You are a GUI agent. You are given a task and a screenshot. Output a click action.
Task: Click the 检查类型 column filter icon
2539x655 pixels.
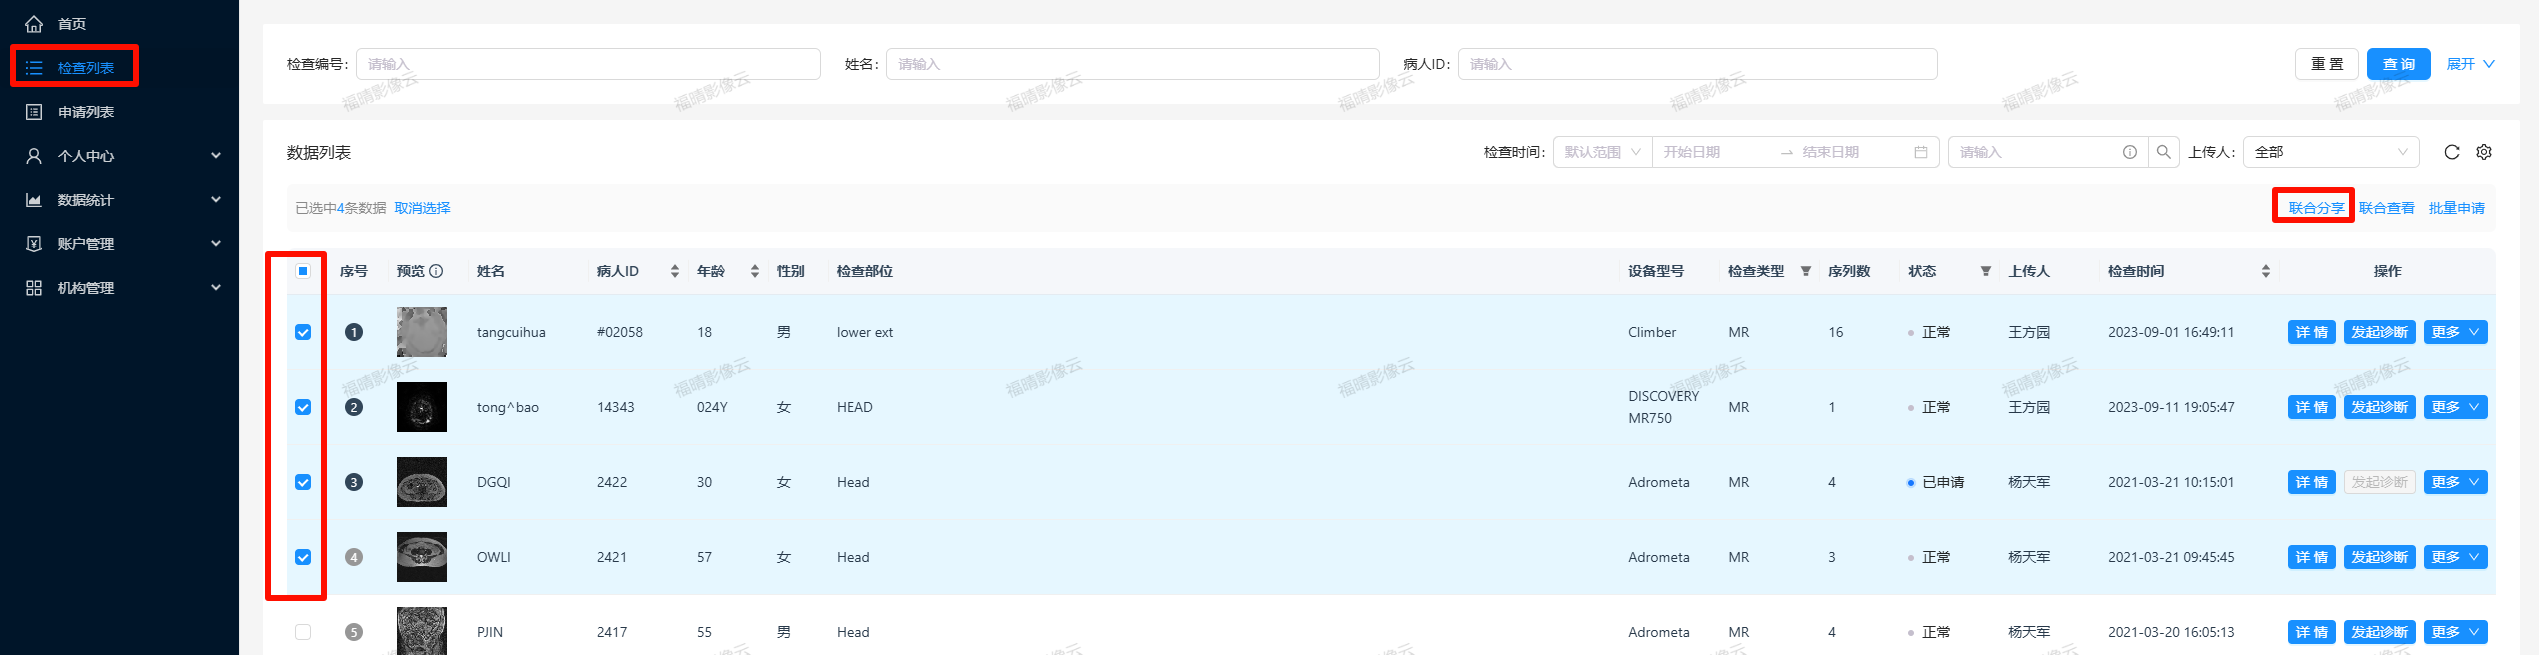tap(1805, 271)
